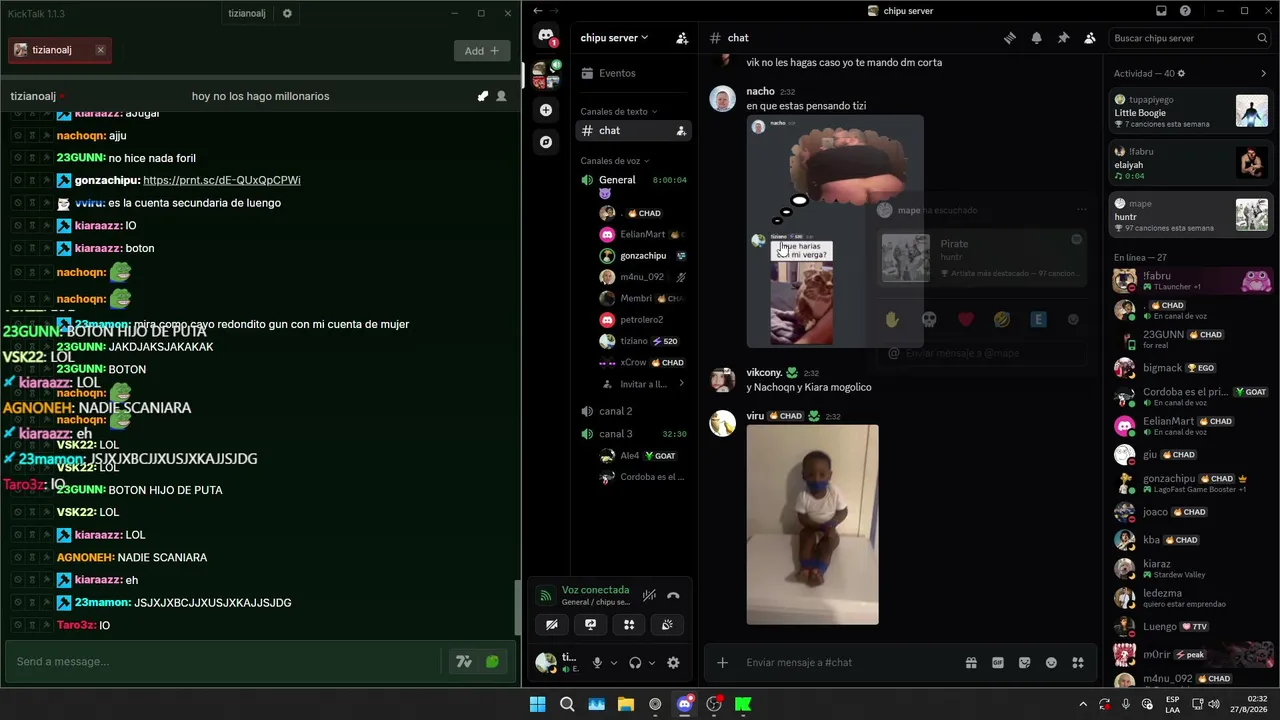1280x720 pixels.
Task: Open Discord server discovery compass
Action: point(546,142)
